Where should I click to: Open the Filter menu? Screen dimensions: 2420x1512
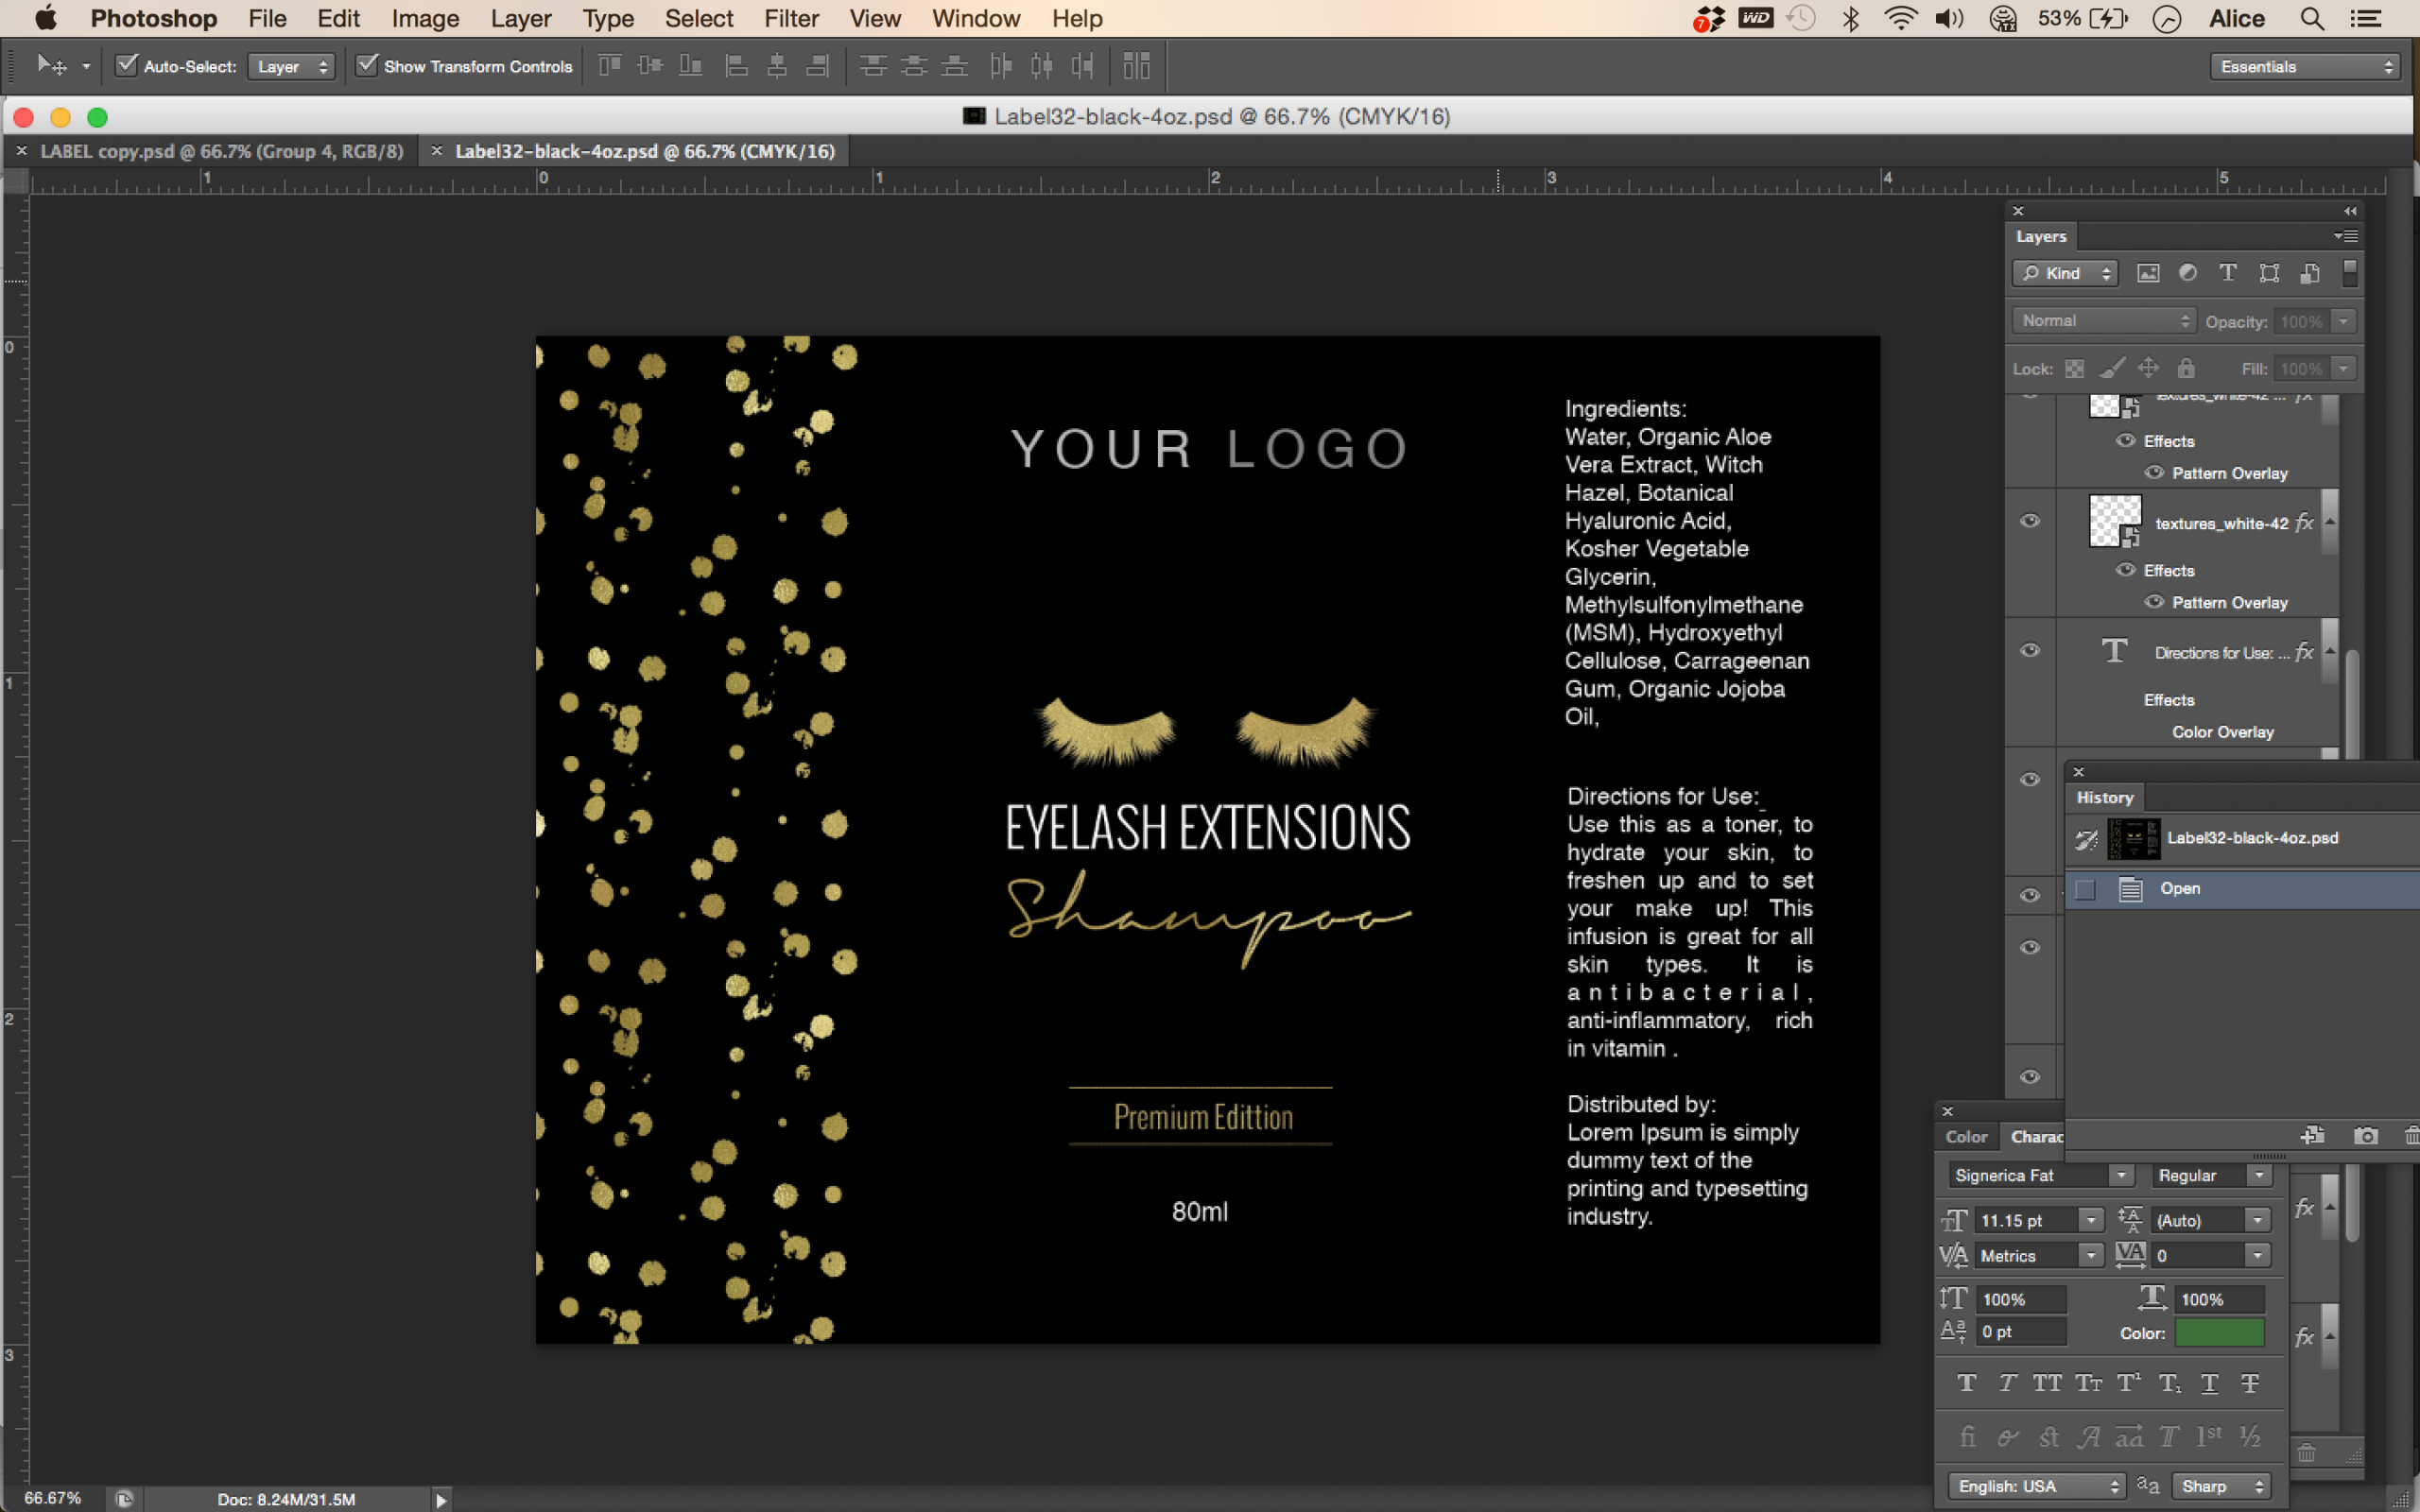click(791, 19)
